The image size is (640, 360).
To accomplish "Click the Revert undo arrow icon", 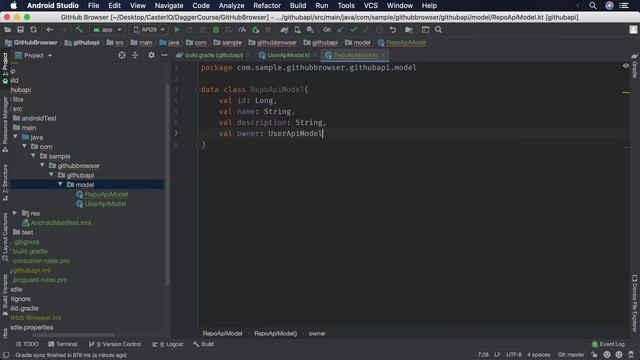I will click(393, 30).
